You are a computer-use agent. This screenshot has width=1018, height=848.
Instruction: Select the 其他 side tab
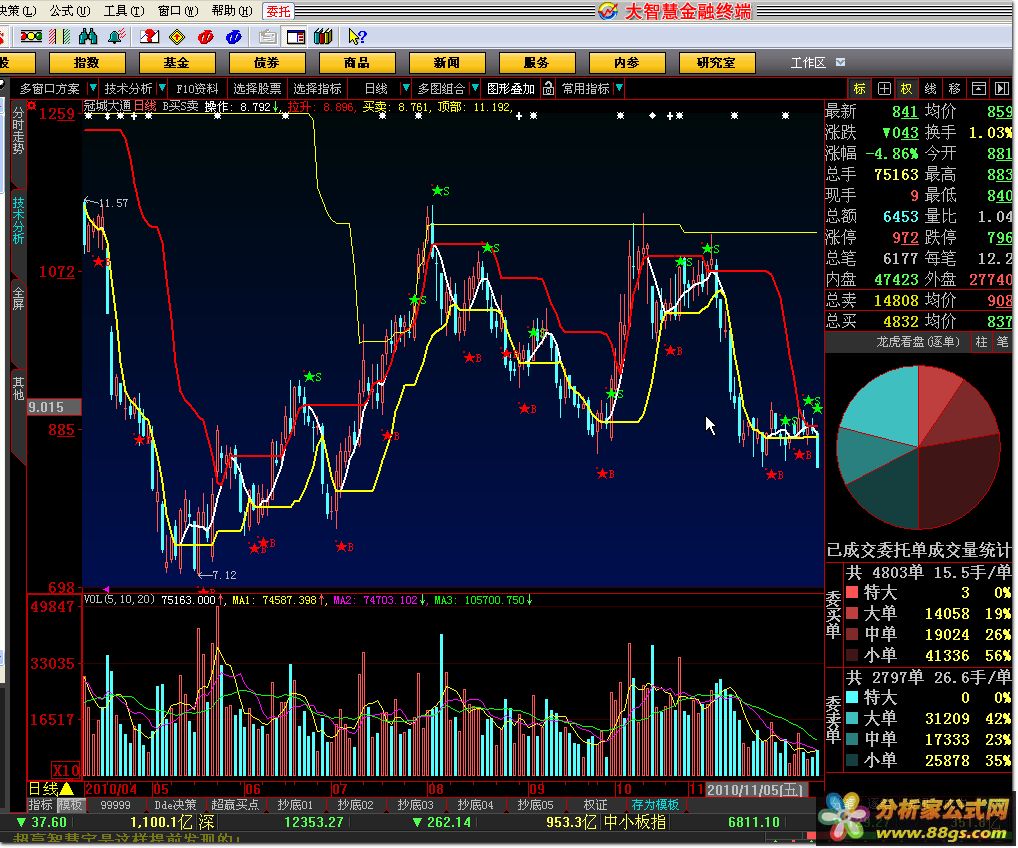(18, 388)
